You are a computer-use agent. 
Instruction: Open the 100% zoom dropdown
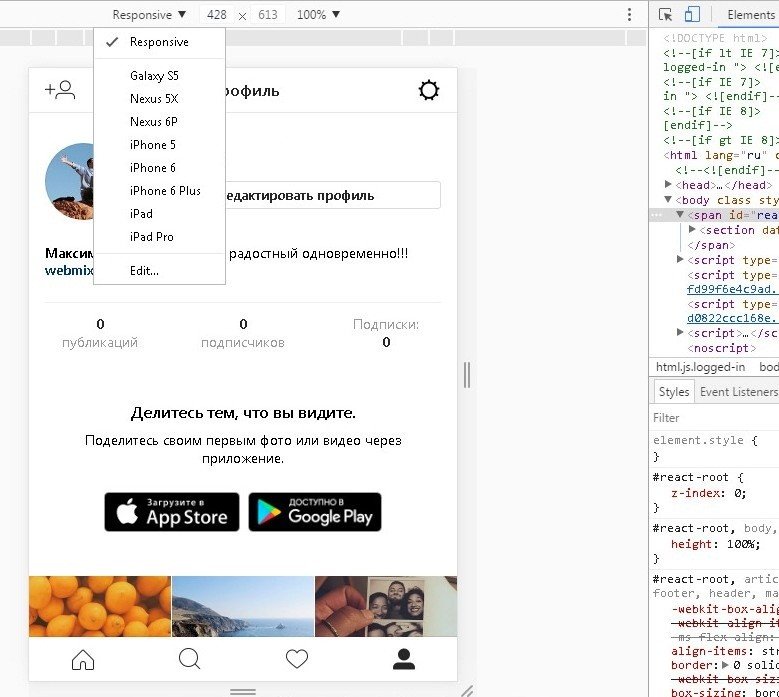pyautogui.click(x=318, y=15)
